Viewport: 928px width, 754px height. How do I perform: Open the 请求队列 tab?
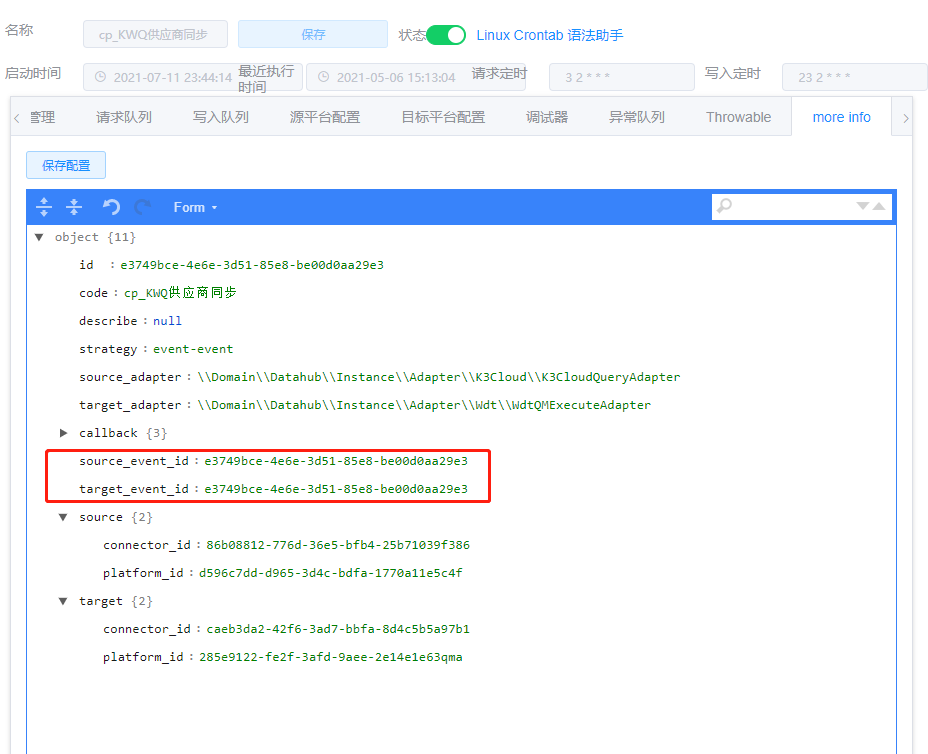124,117
